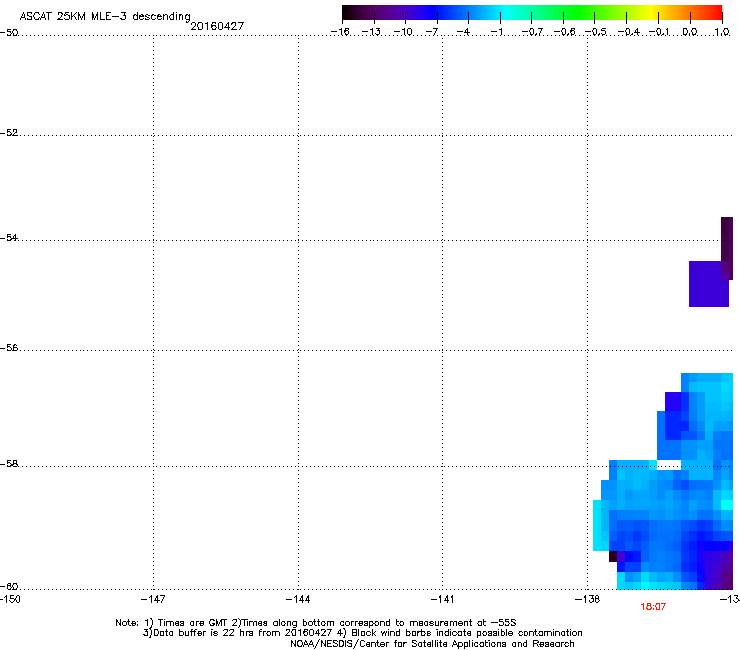Click the color bar label '-0.4'
Viewport: 740px width, 650px height.
[628, 32]
